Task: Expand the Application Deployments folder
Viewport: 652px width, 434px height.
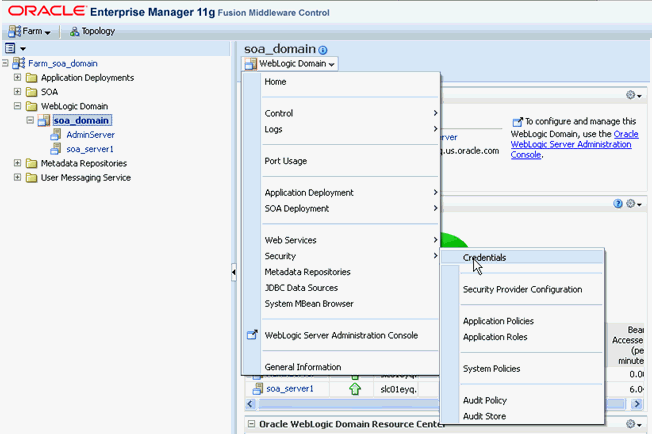Action: pyautogui.click(x=17, y=77)
